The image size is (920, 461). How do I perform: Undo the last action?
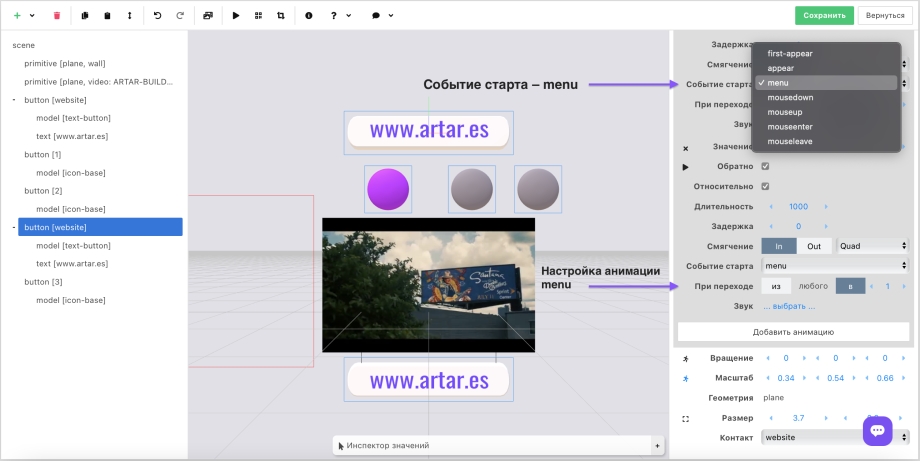click(158, 16)
